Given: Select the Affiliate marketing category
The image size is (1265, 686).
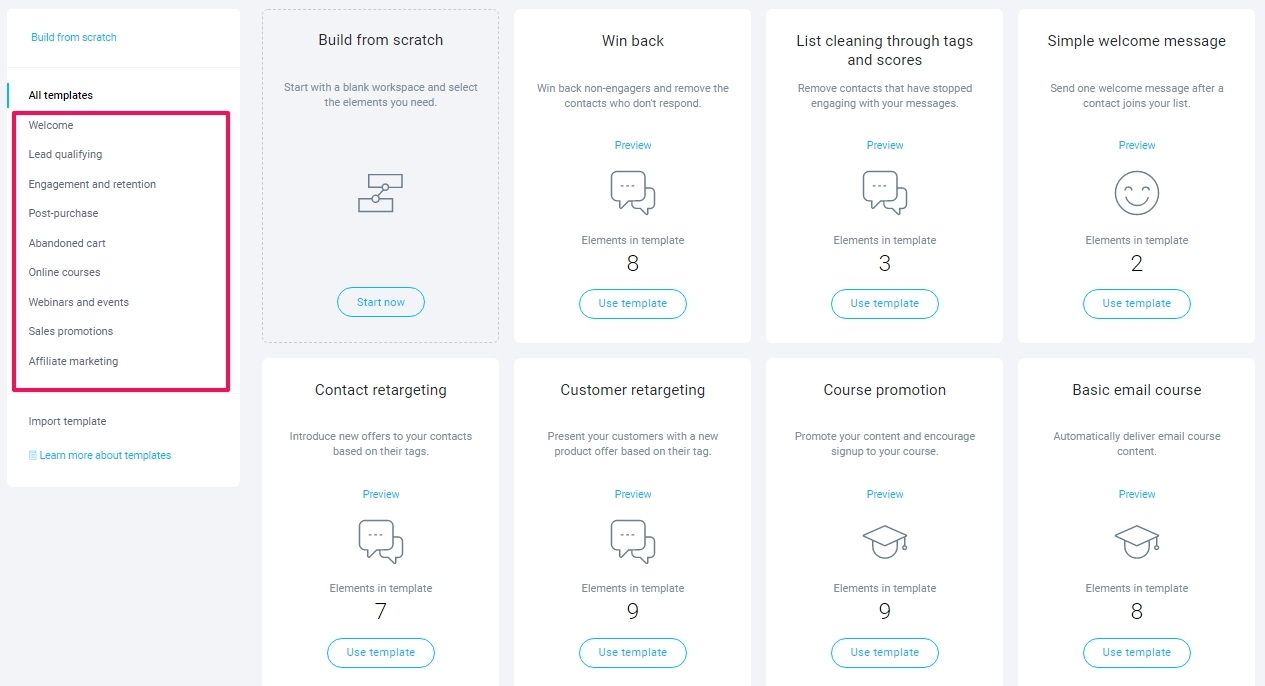Looking at the screenshot, I should pos(73,361).
